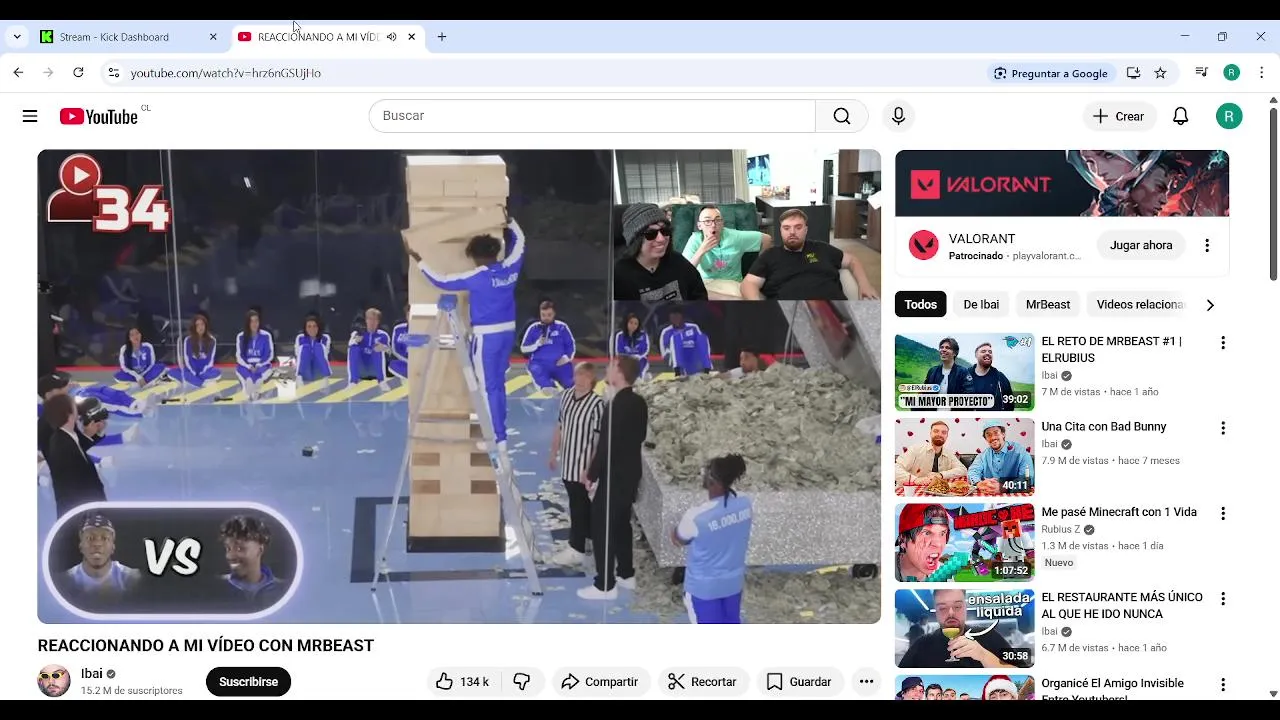1280x720 pixels.
Task: Open the YouTube hamburger guide menu
Action: click(x=30, y=116)
